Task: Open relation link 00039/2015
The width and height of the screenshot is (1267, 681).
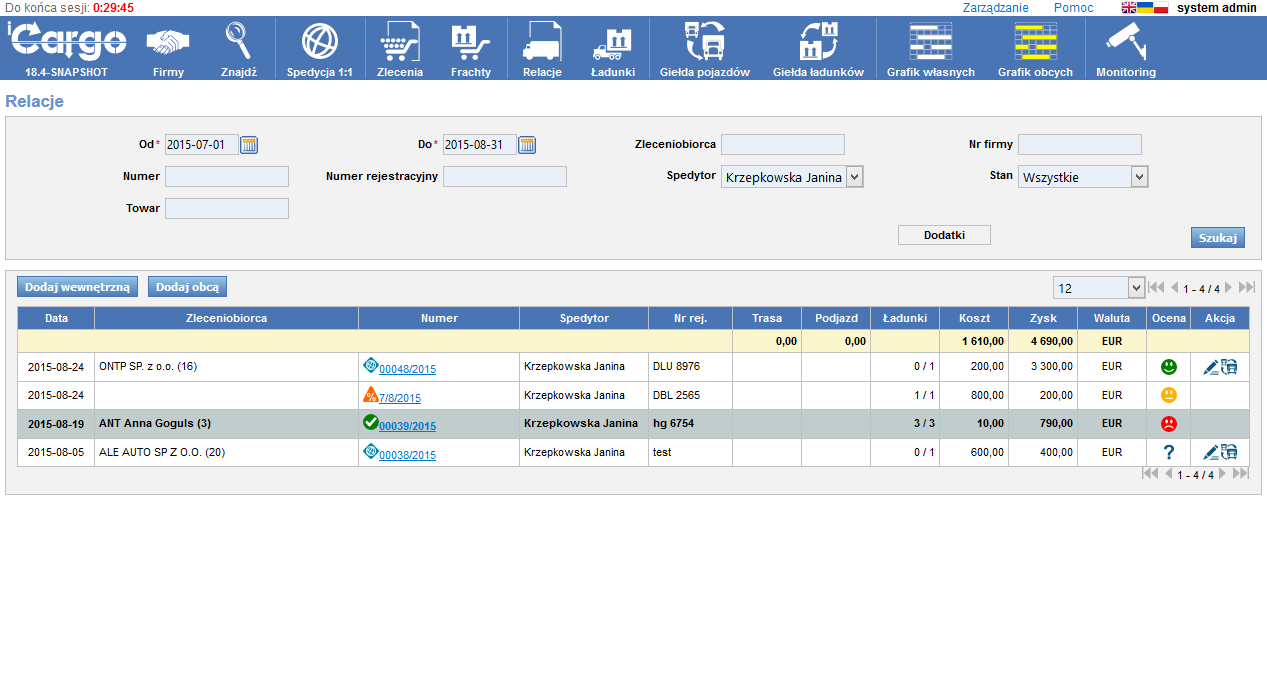Action: coord(407,426)
